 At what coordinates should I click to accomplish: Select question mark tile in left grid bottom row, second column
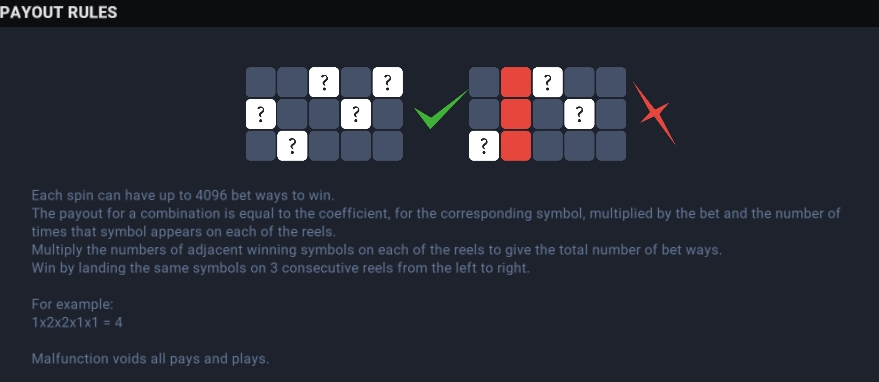coord(292,146)
